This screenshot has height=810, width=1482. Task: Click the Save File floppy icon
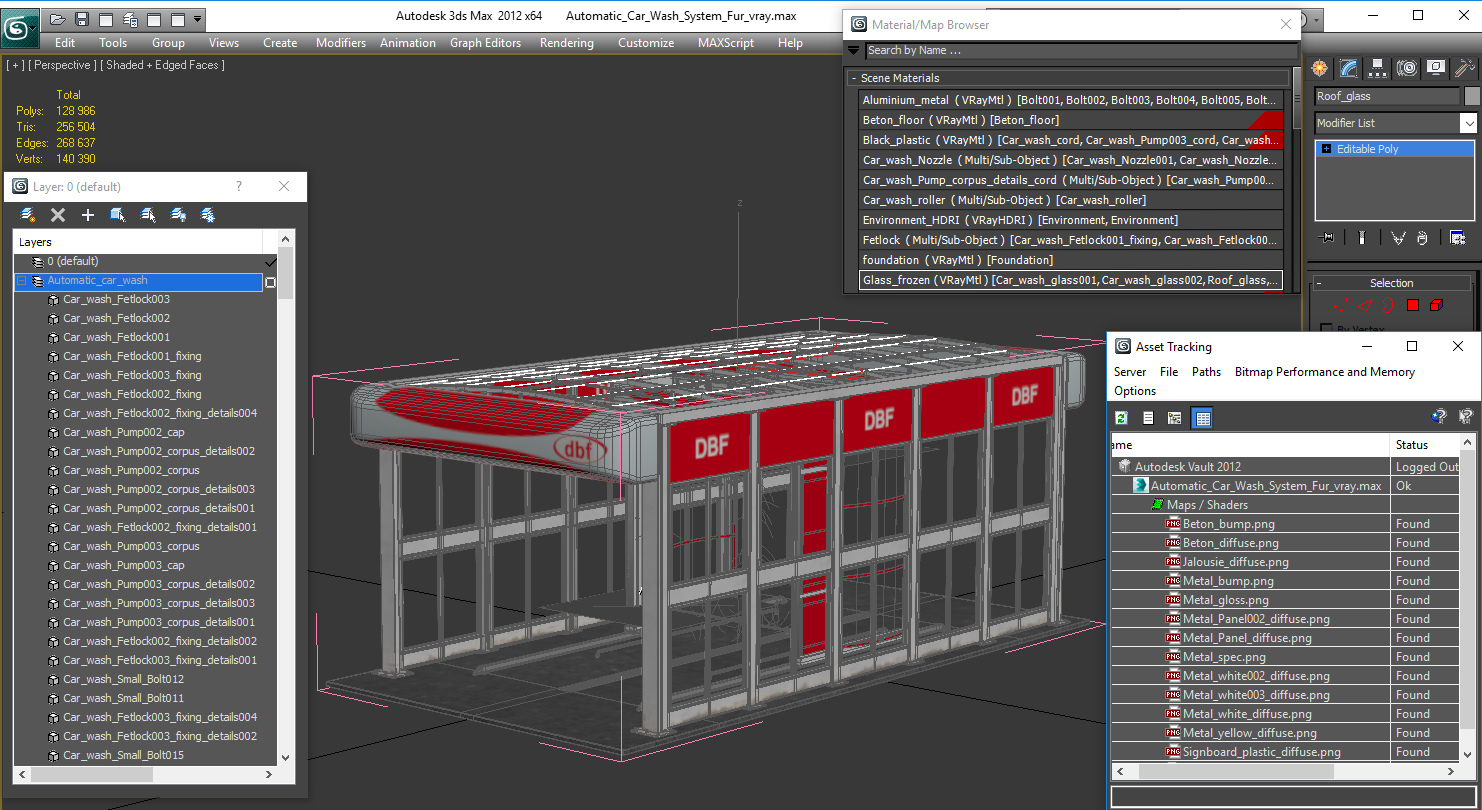point(82,19)
